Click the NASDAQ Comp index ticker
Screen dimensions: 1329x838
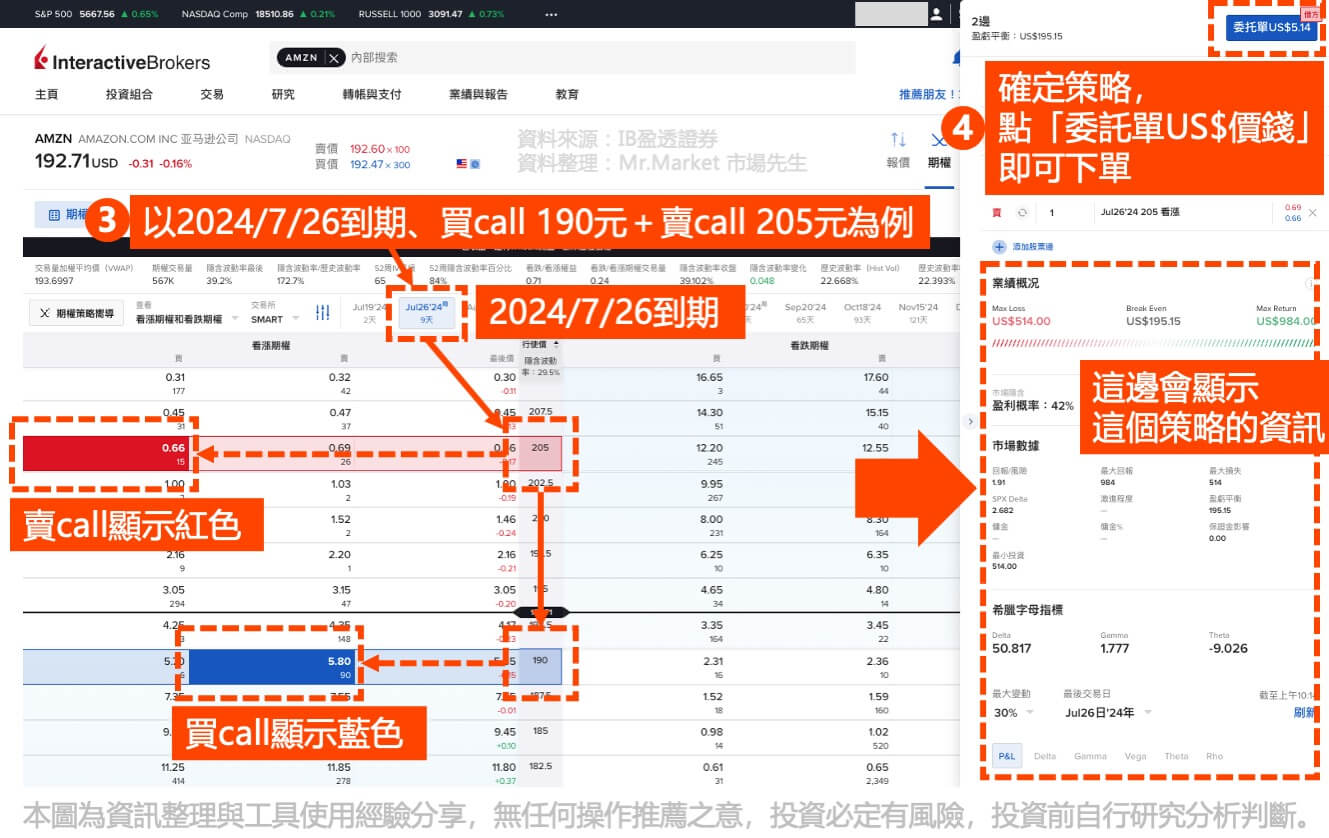click(258, 15)
